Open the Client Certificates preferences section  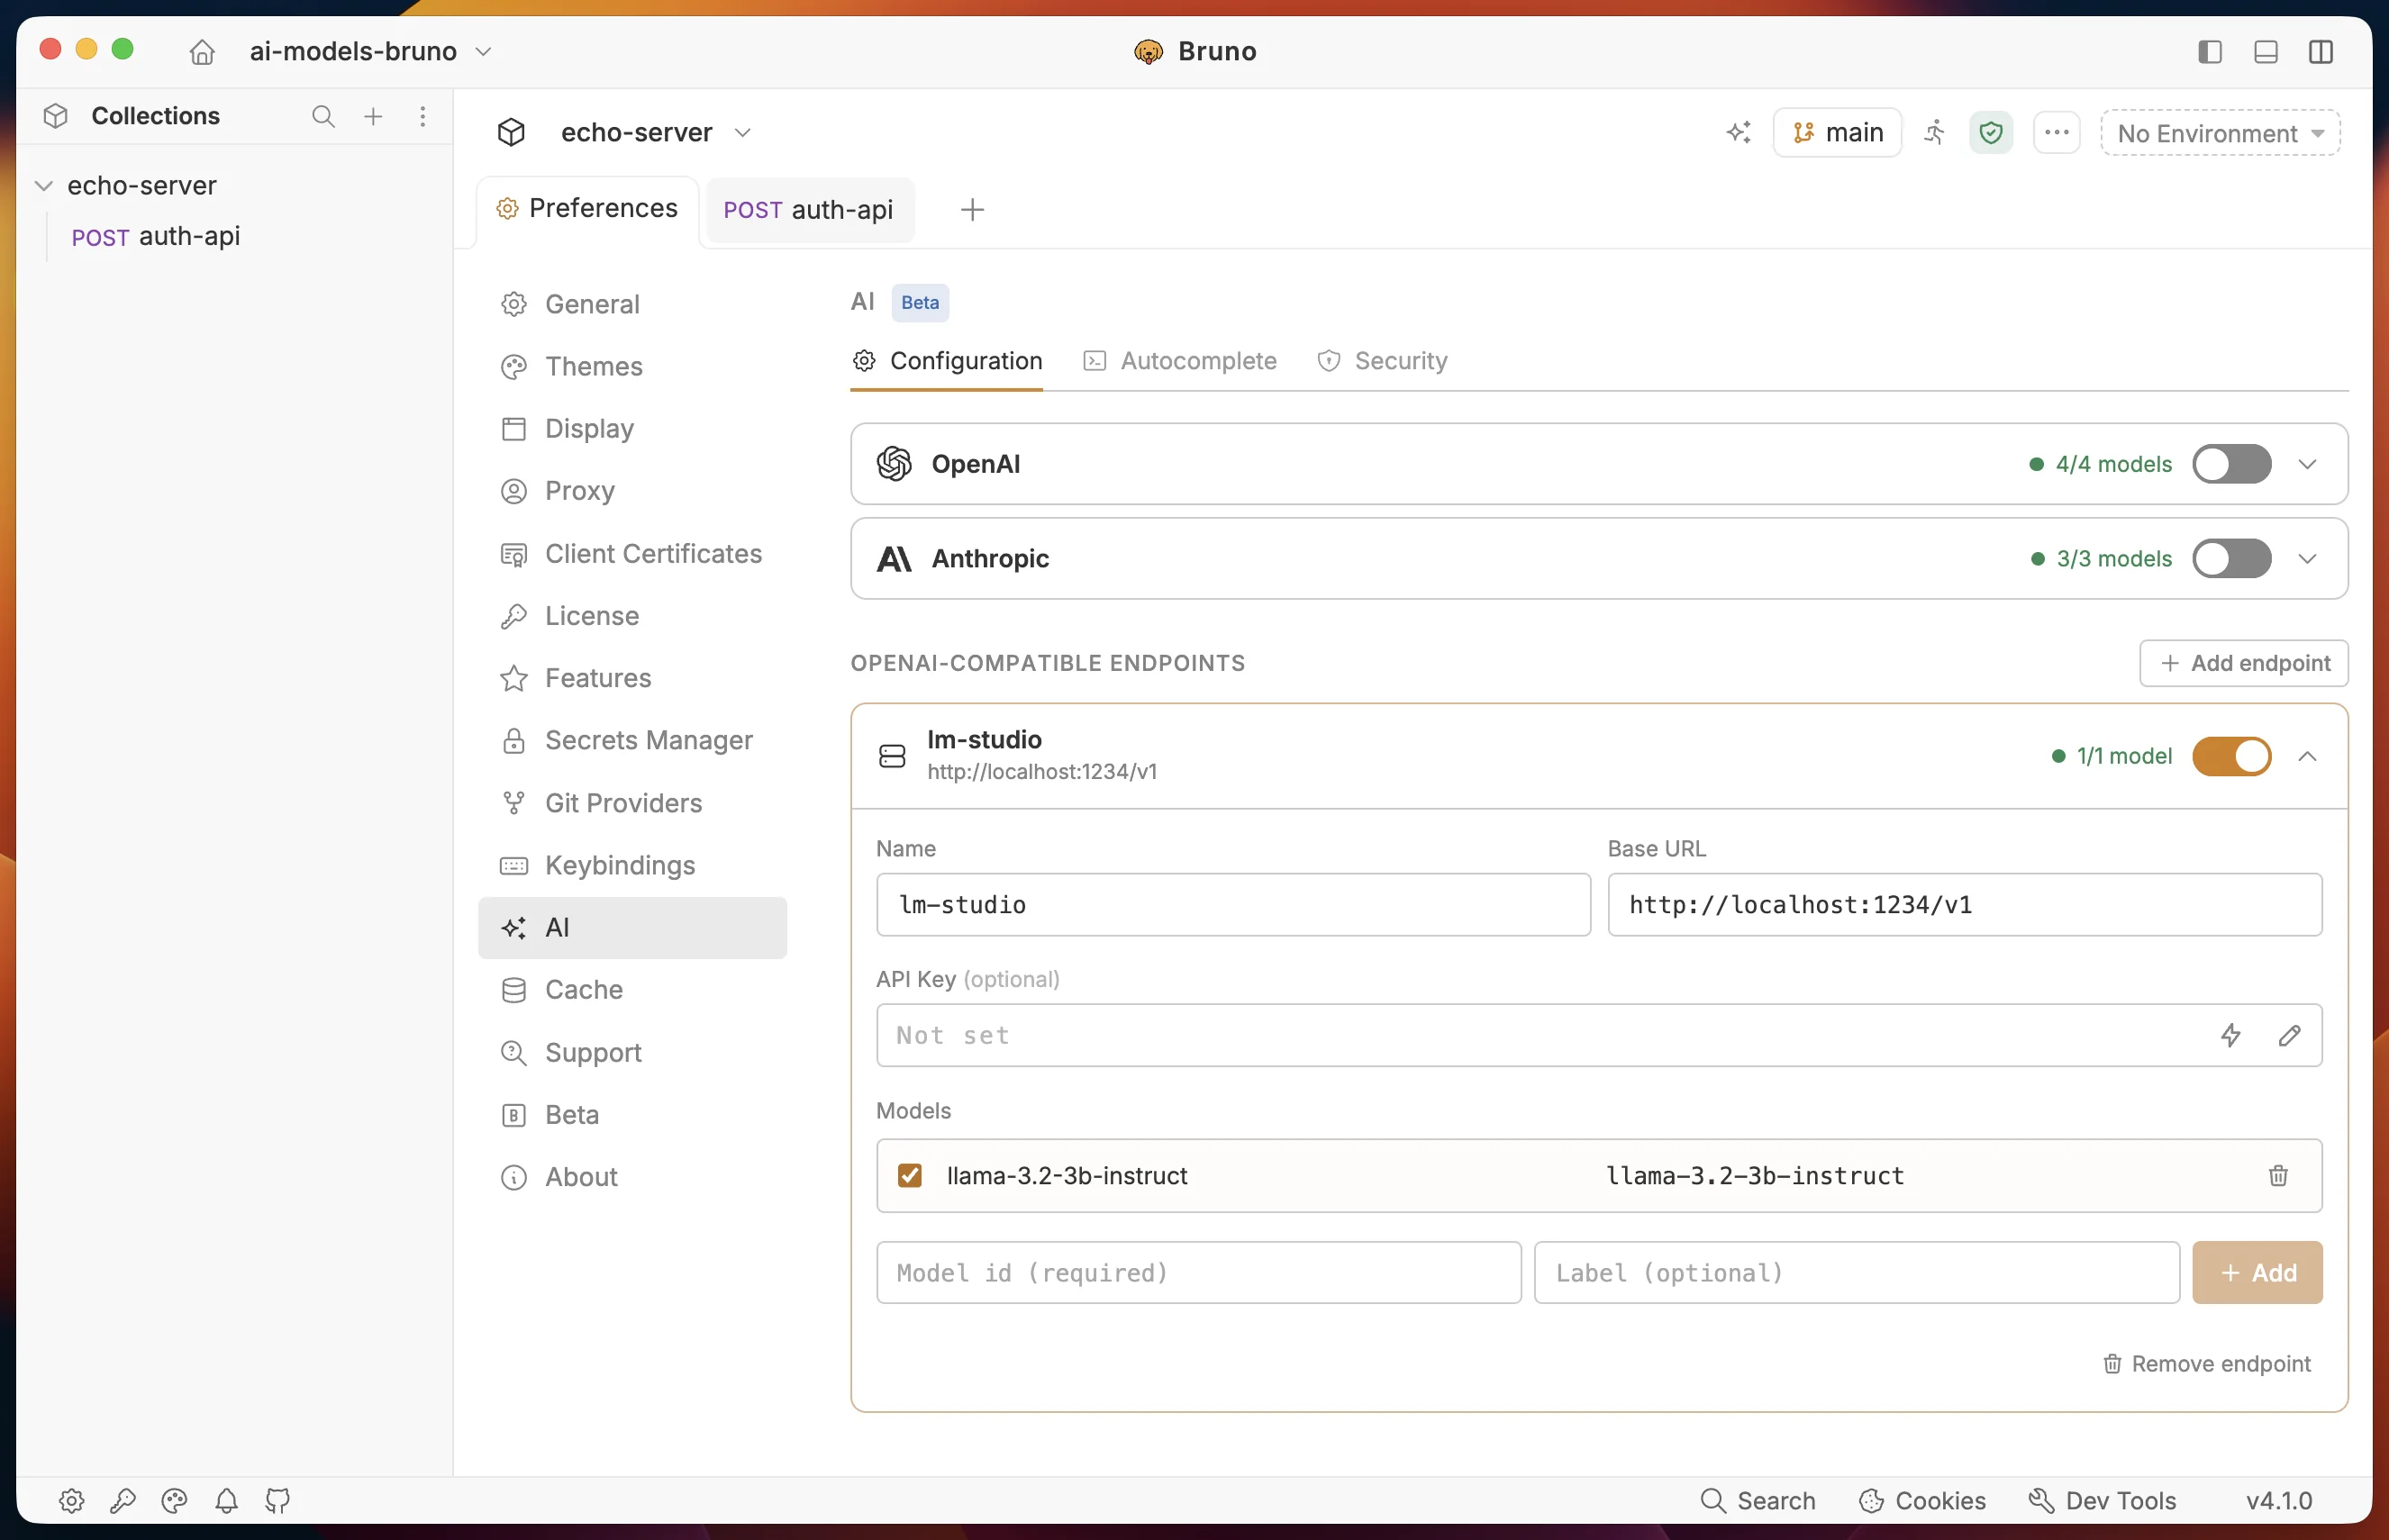(x=632, y=554)
